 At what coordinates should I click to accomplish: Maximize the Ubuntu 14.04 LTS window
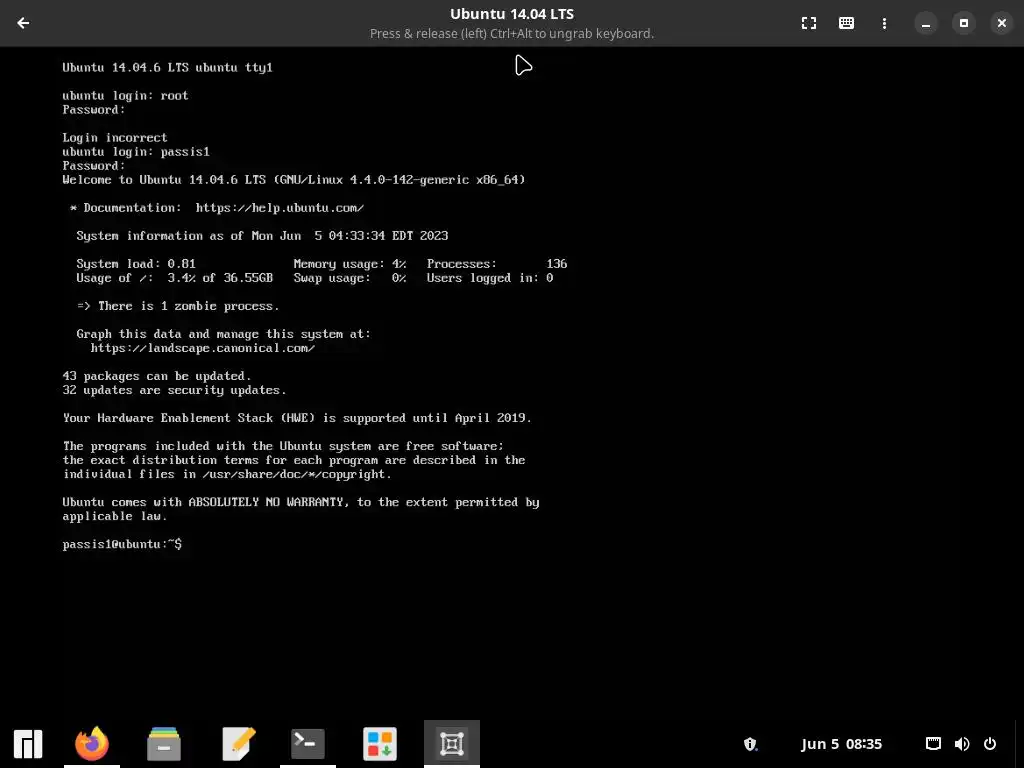[x=963, y=23]
